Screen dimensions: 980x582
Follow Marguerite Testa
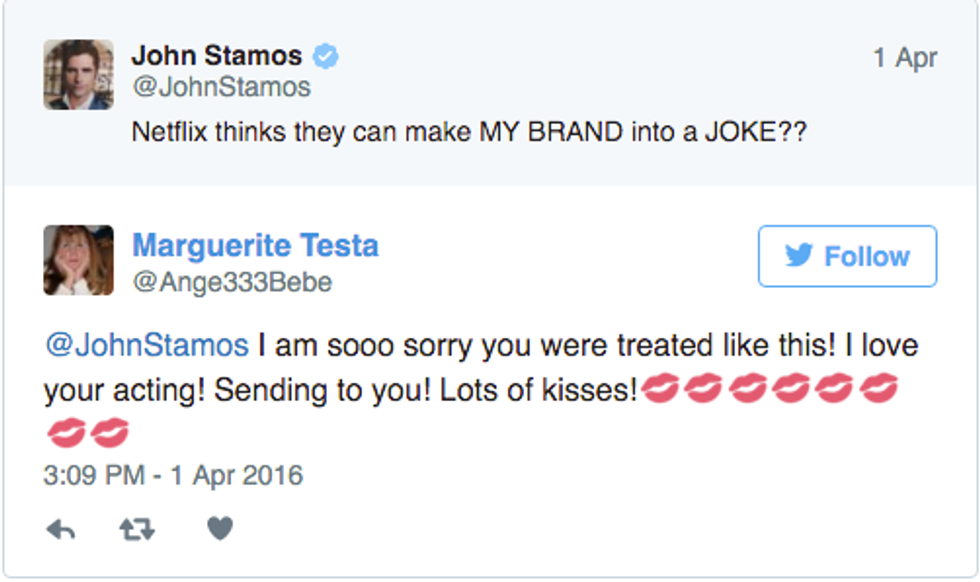(847, 256)
